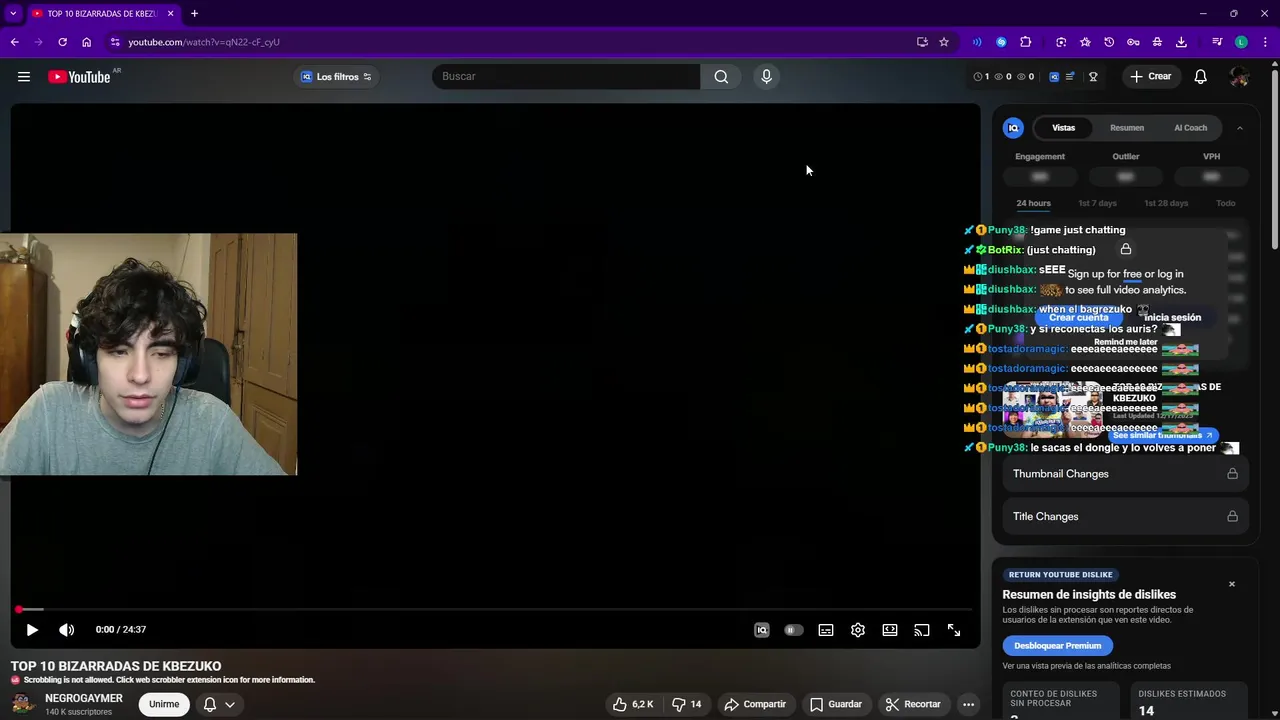Open Los filtros dropdown
Viewport: 1280px width, 720px height.
[337, 77]
